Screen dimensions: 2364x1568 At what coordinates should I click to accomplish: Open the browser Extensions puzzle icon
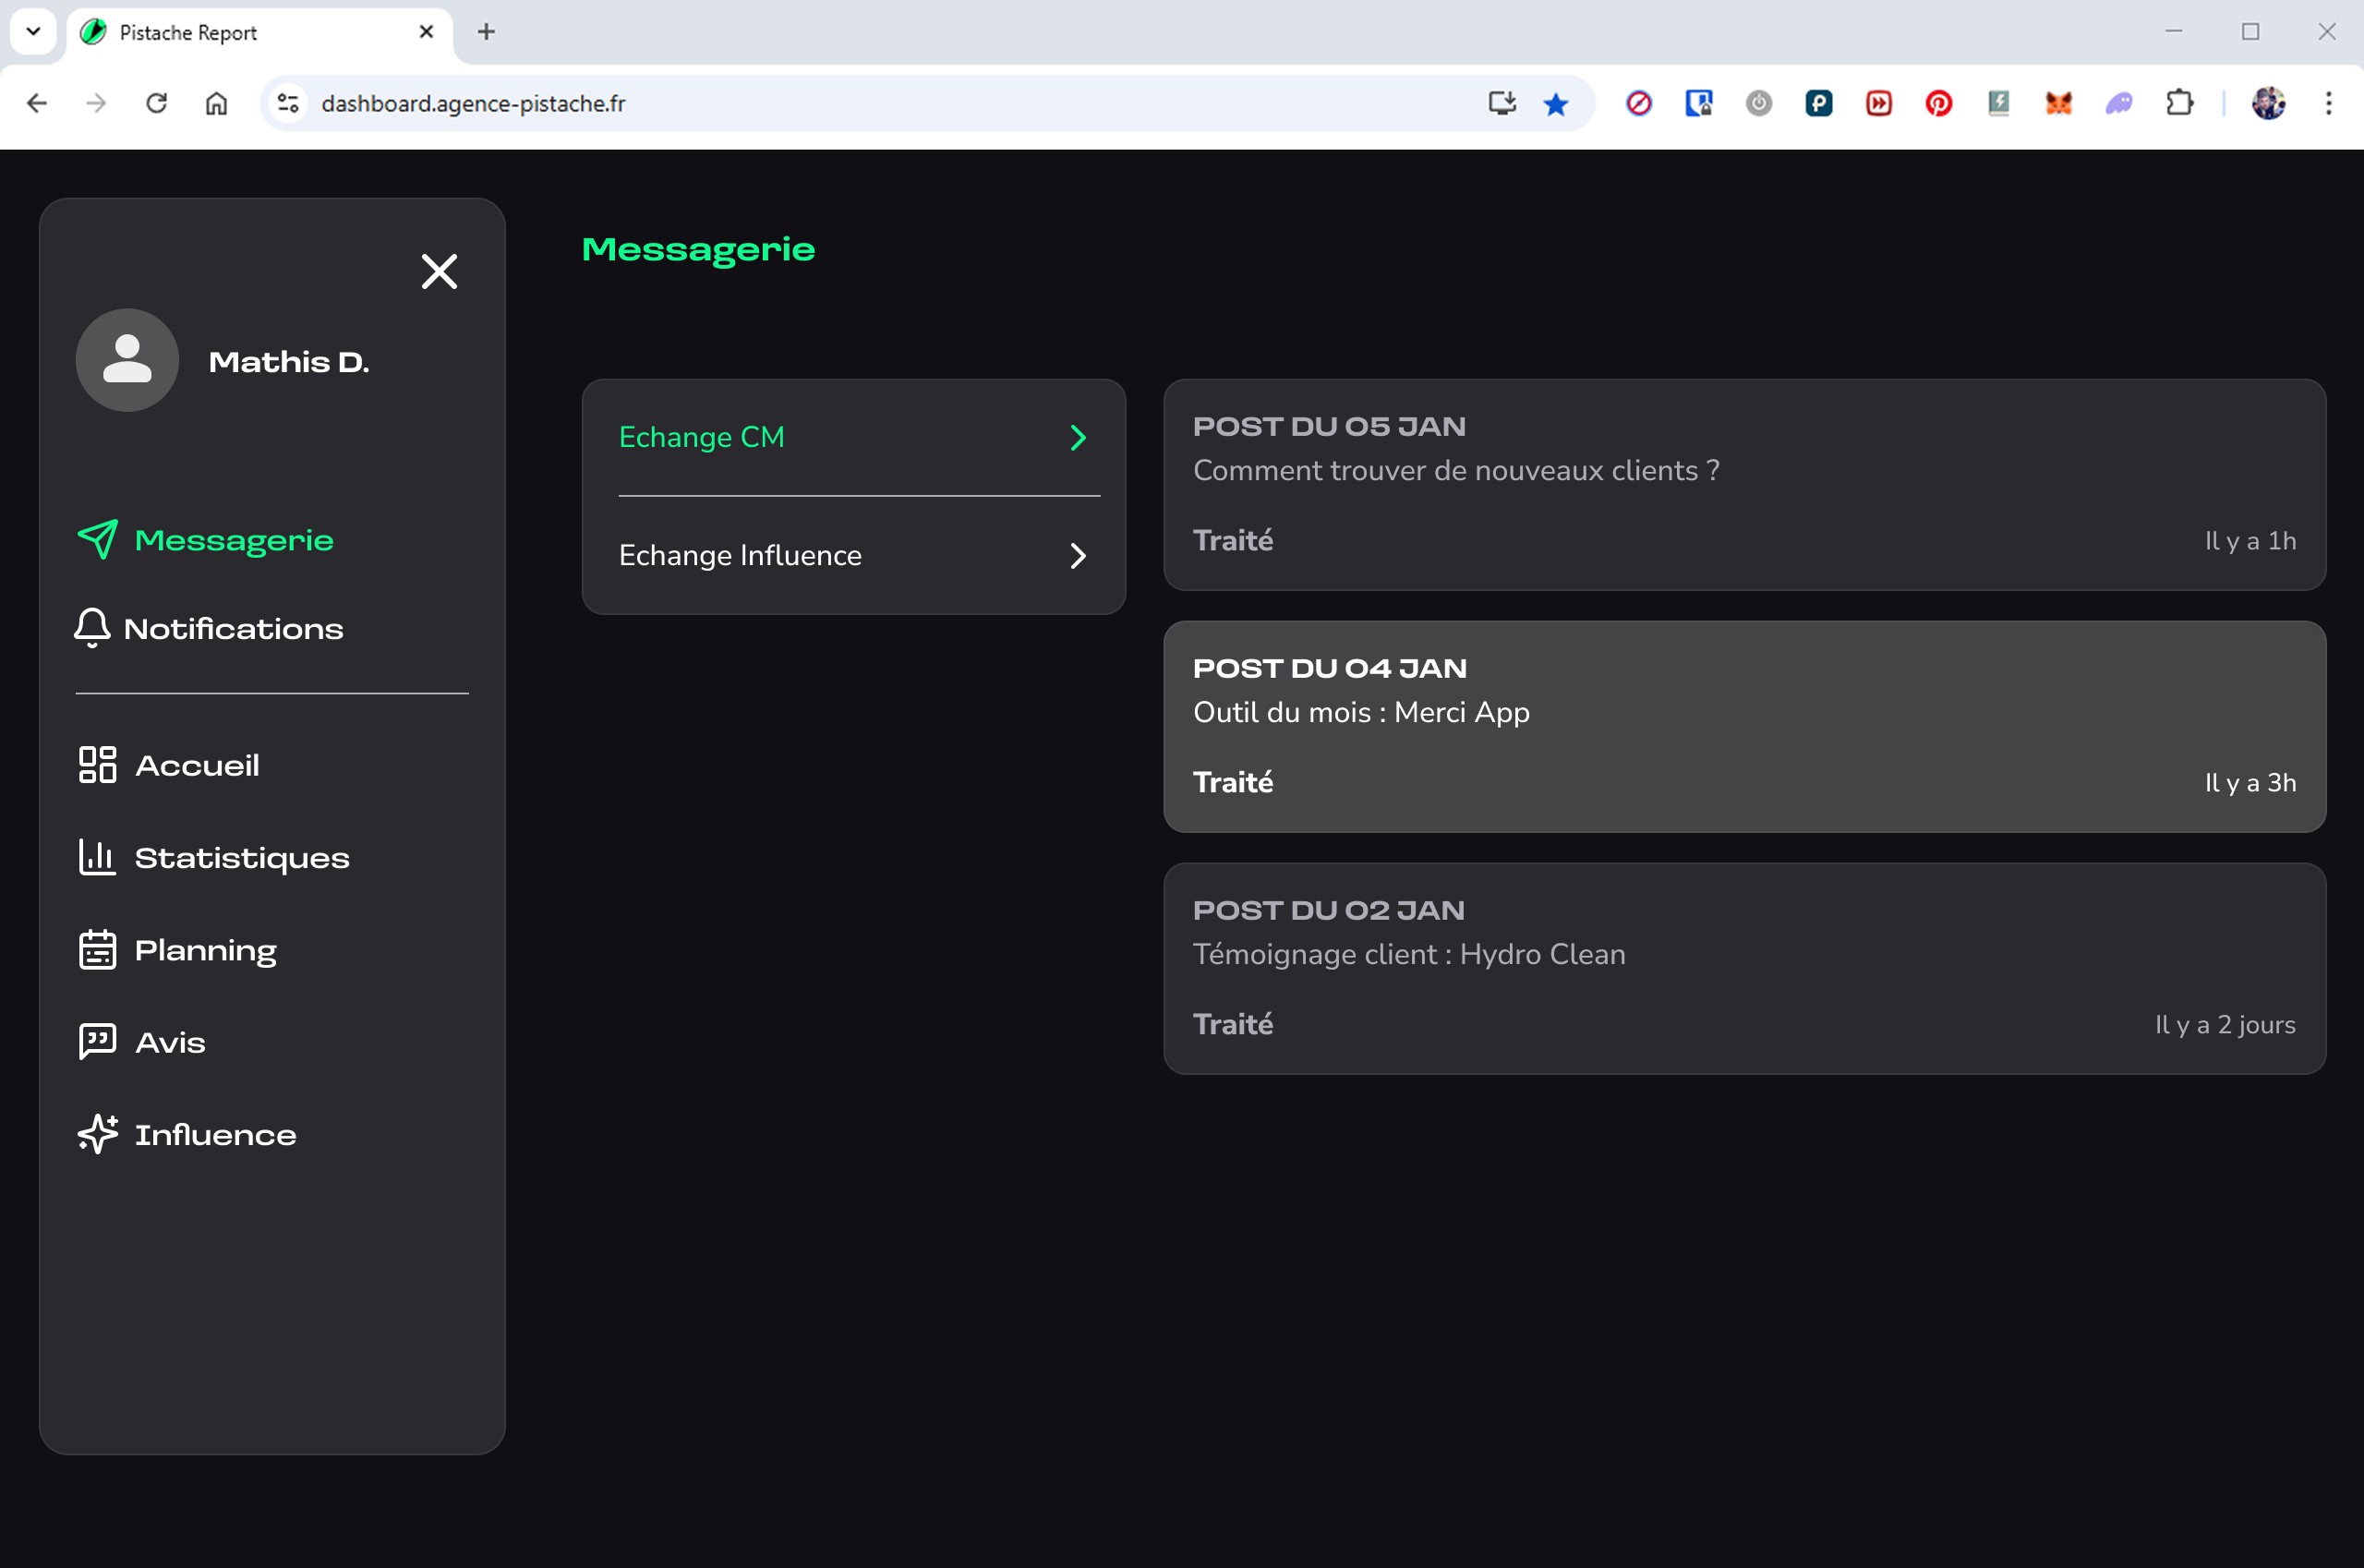point(2179,104)
